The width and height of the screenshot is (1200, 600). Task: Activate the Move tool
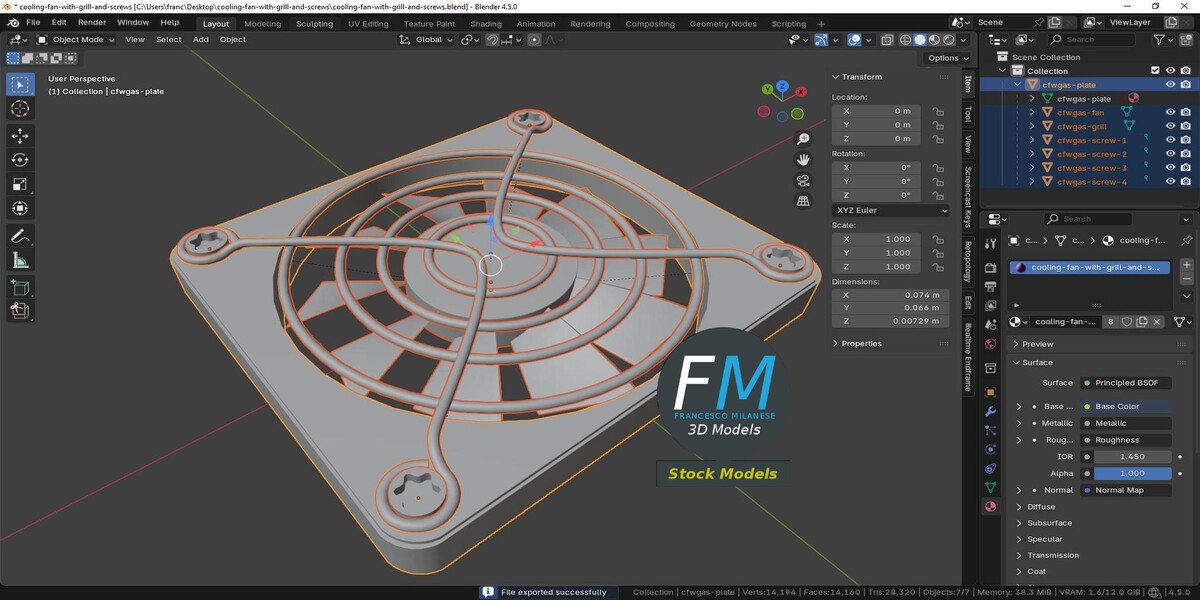(20, 136)
